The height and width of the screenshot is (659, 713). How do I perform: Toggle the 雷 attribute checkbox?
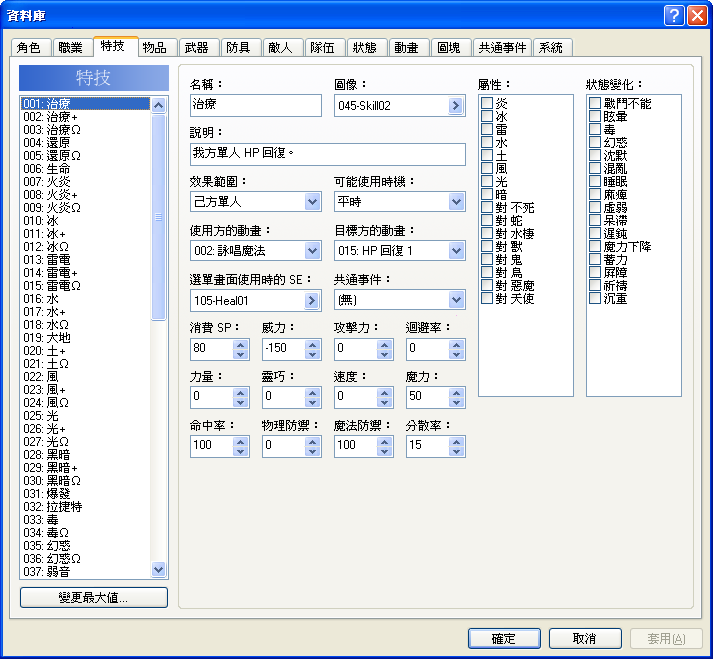click(x=487, y=130)
